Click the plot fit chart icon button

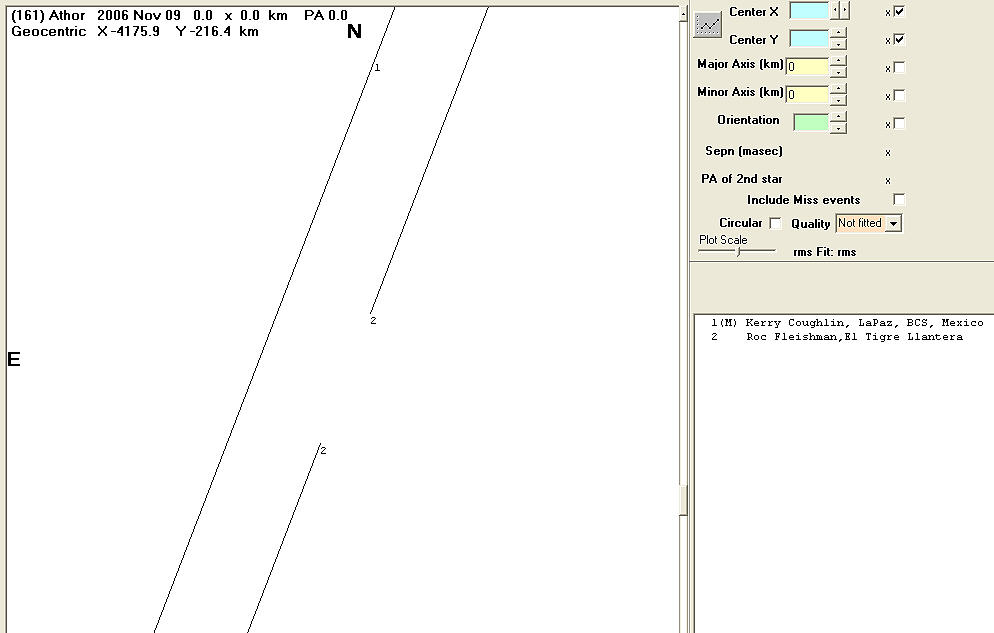[707, 25]
